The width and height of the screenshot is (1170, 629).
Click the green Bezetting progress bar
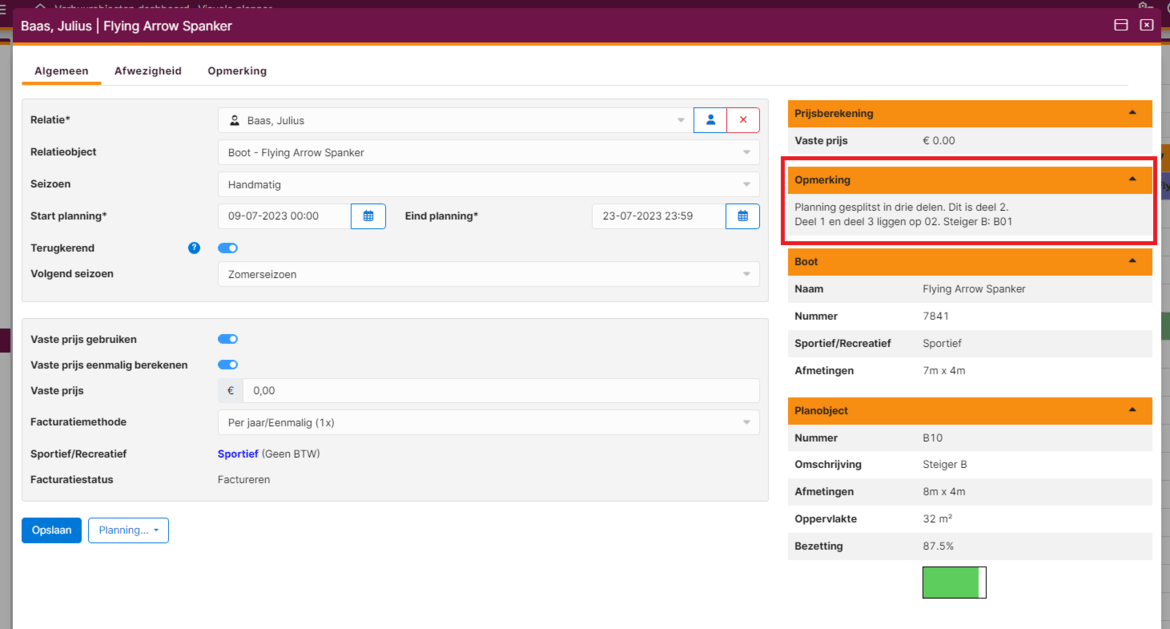tap(954, 582)
